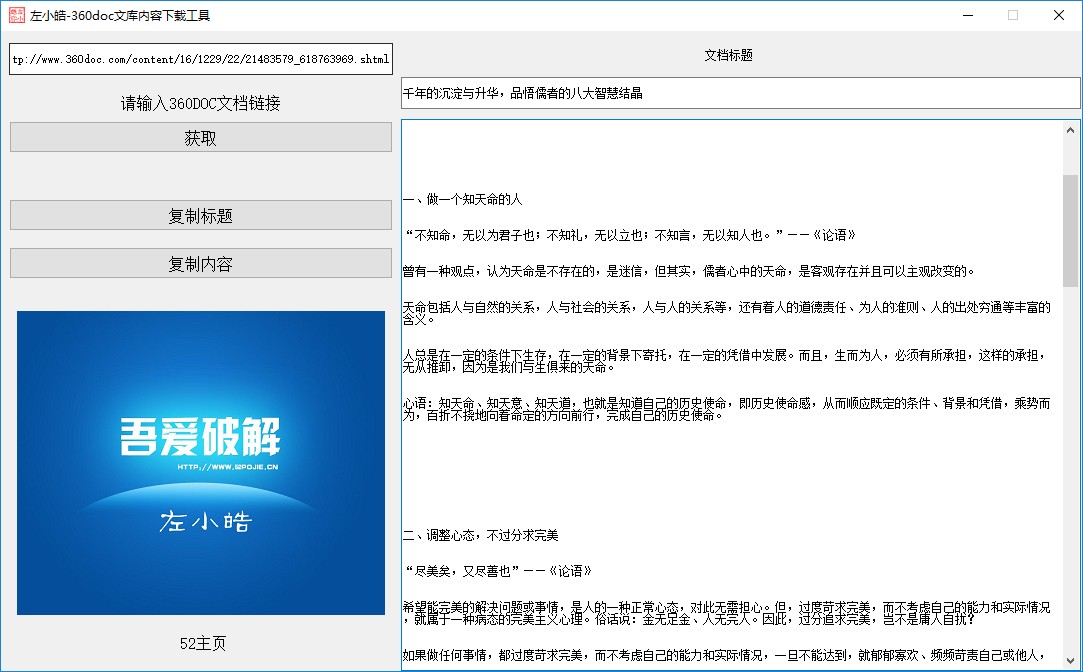This screenshot has width=1083, height=672.
Task: Open the 52主页 link
Action: [x=203, y=643]
